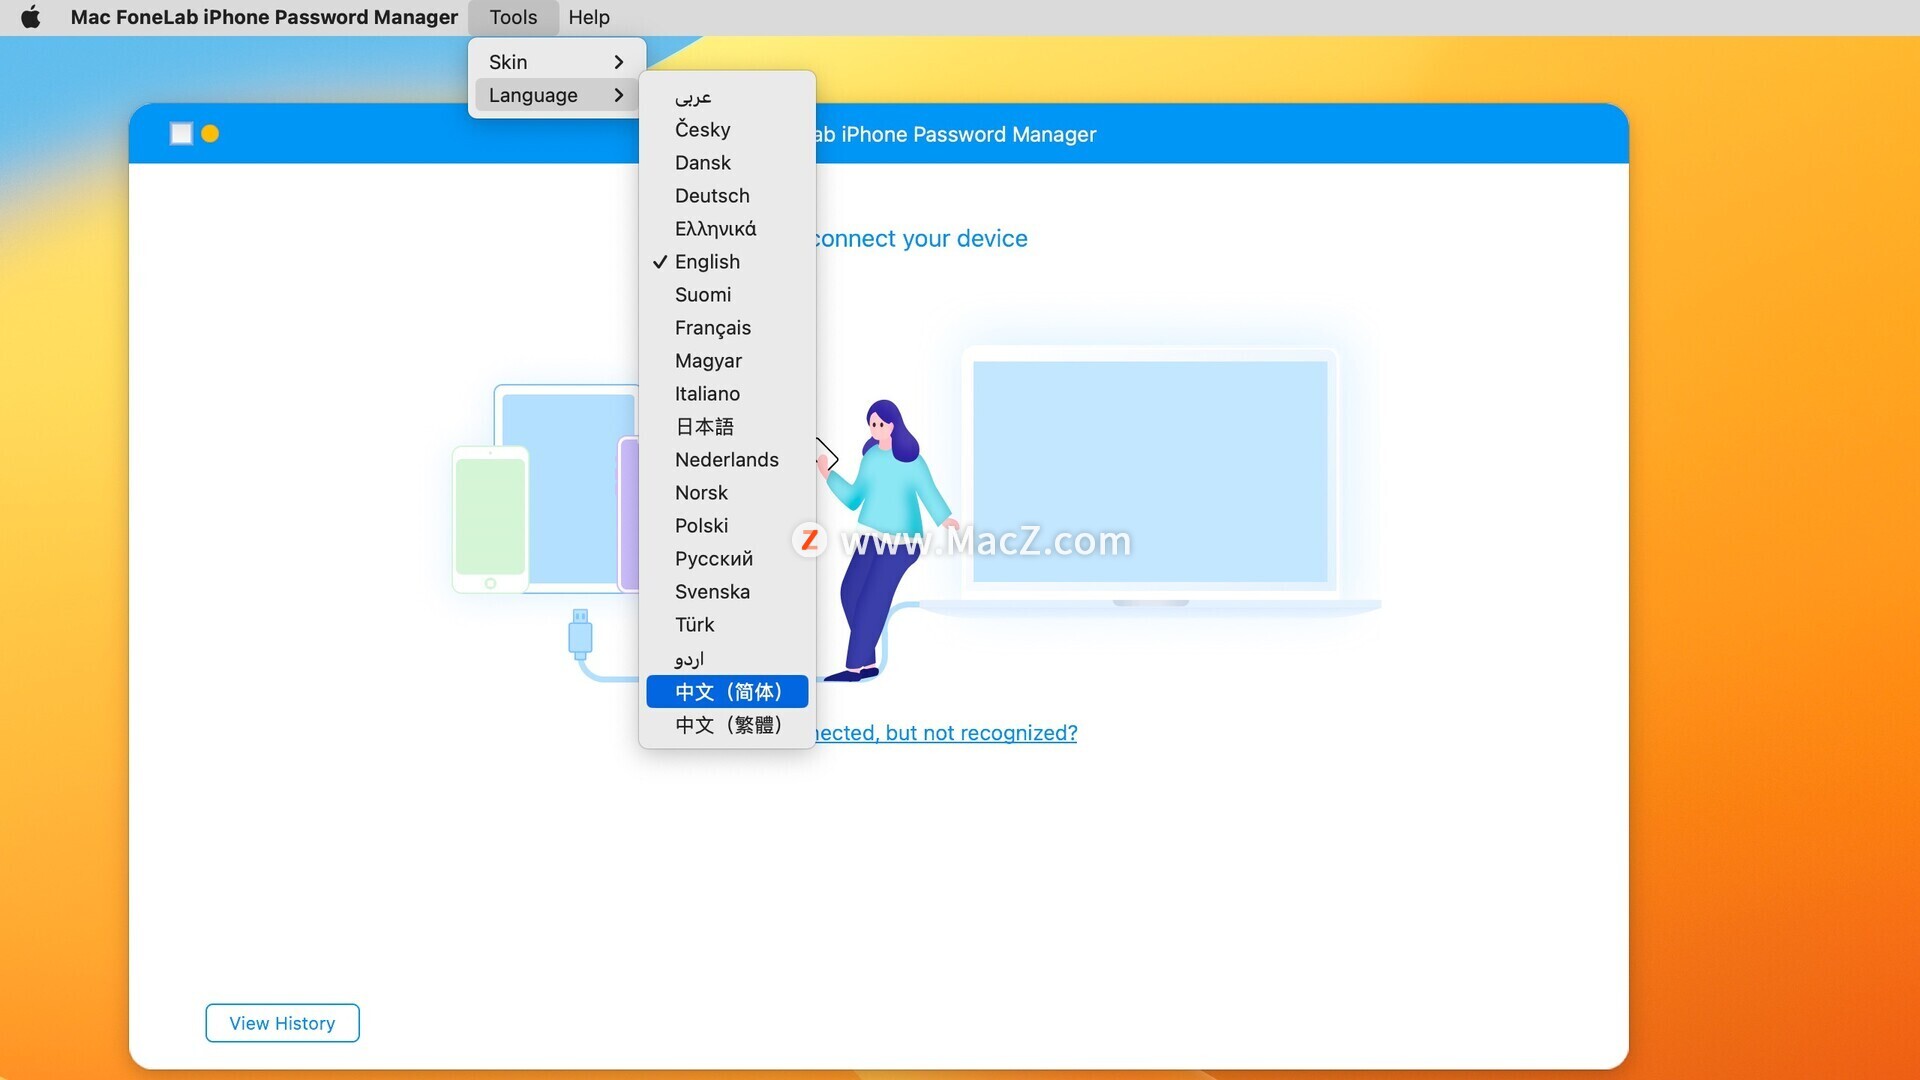Image resolution: width=1920 pixels, height=1080 pixels.
Task: Choose 中文 (繁體) Traditional Chinese
Action: point(727,724)
